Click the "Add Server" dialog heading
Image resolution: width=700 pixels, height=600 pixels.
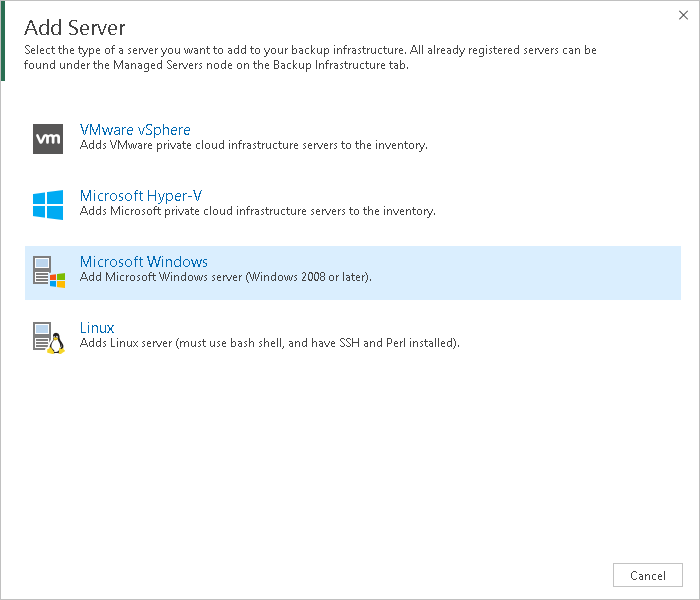[75, 26]
